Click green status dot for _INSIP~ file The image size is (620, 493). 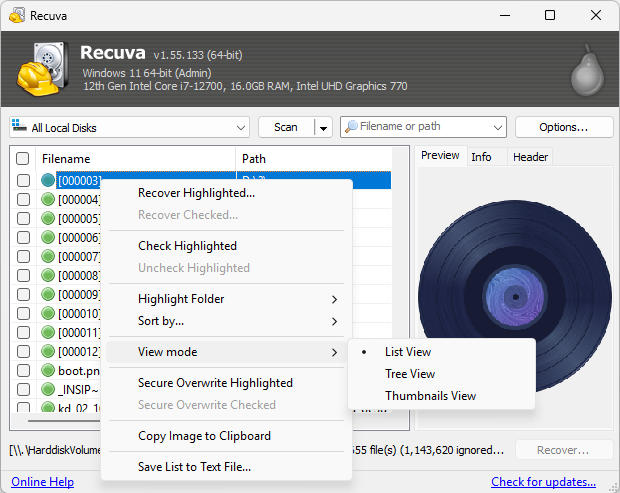coord(48,389)
